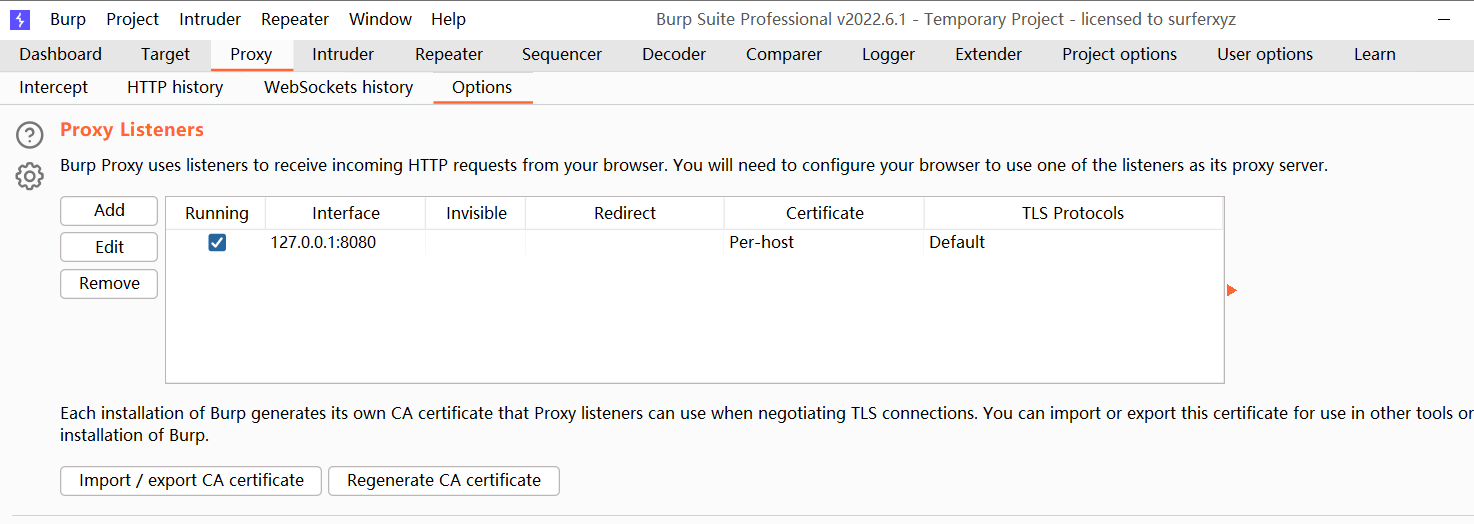This screenshot has height=524, width=1474.
Task: Open the Project menu
Action: pyautogui.click(x=132, y=19)
